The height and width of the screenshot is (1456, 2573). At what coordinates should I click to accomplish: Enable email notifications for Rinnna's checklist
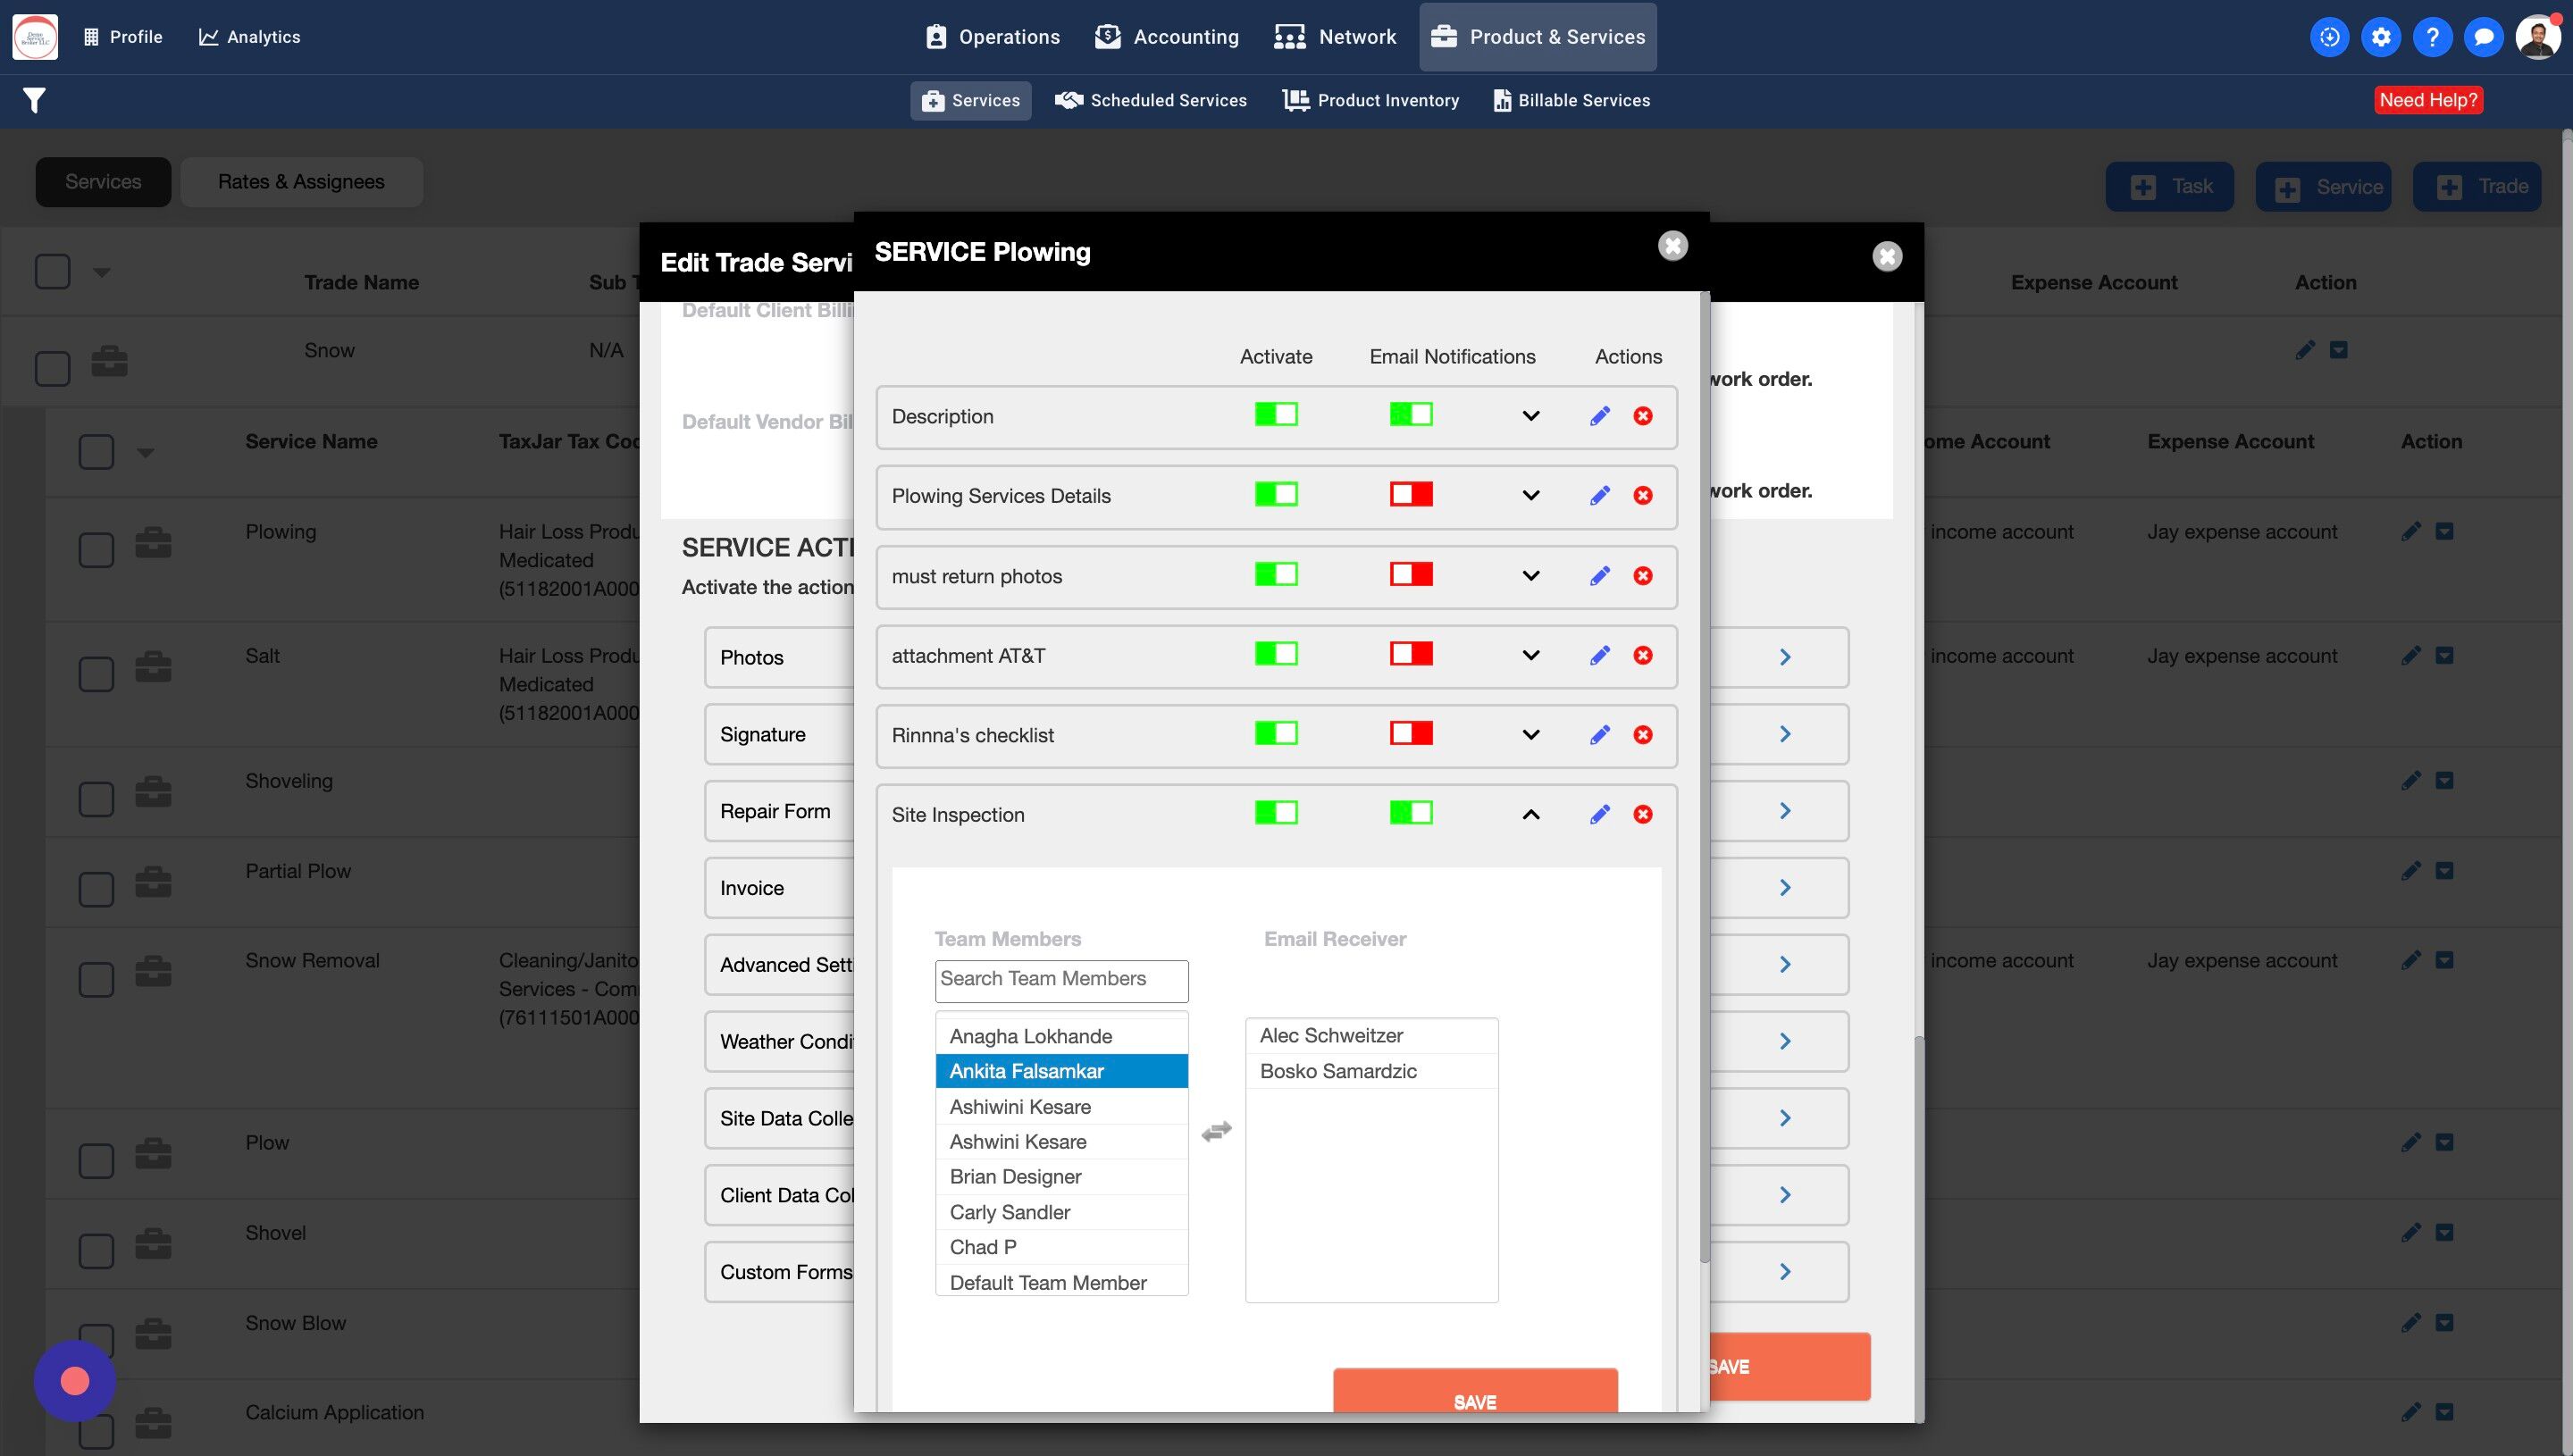tap(1410, 734)
